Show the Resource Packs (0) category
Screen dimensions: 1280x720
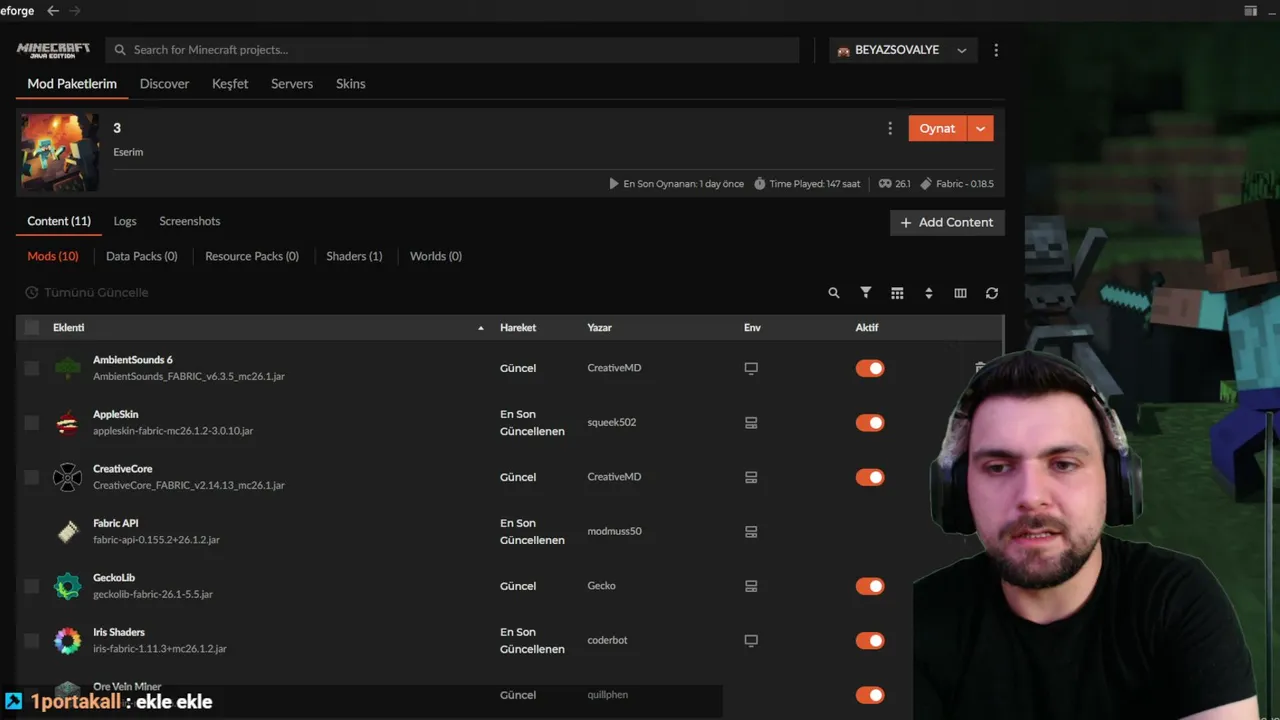252,256
